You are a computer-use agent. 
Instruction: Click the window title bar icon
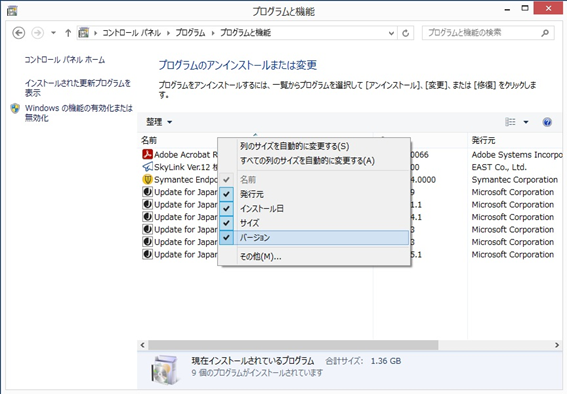(x=12, y=11)
